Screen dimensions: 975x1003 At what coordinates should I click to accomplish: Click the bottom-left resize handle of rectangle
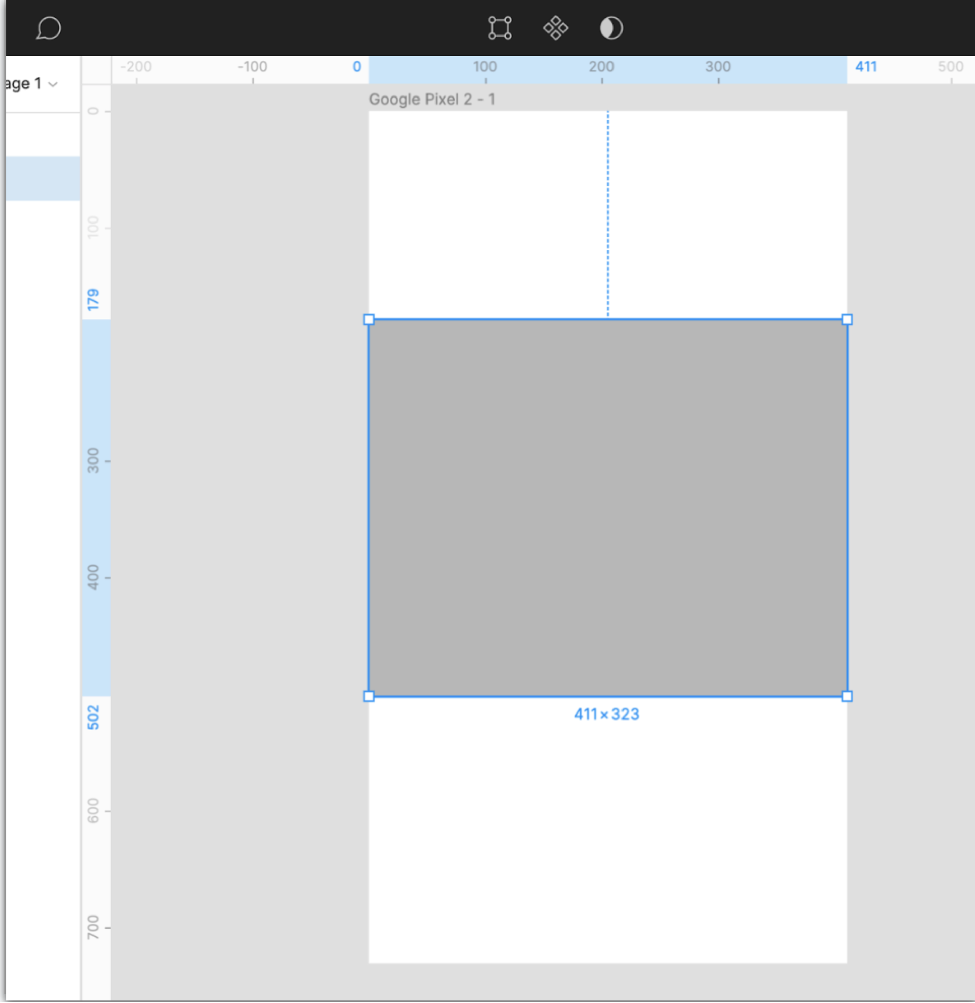(369, 696)
